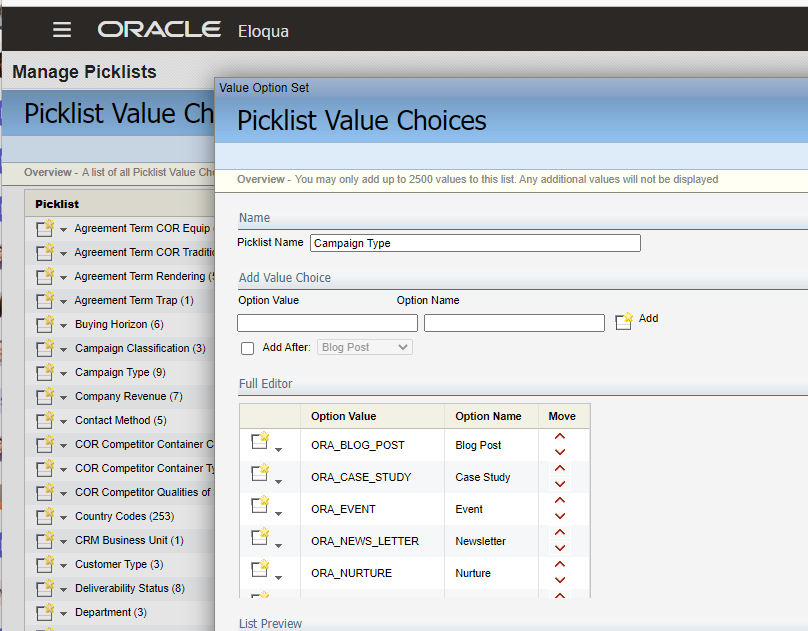
Task: Open the dropdown arrow for Agreement Term Trap
Action: tap(63, 301)
